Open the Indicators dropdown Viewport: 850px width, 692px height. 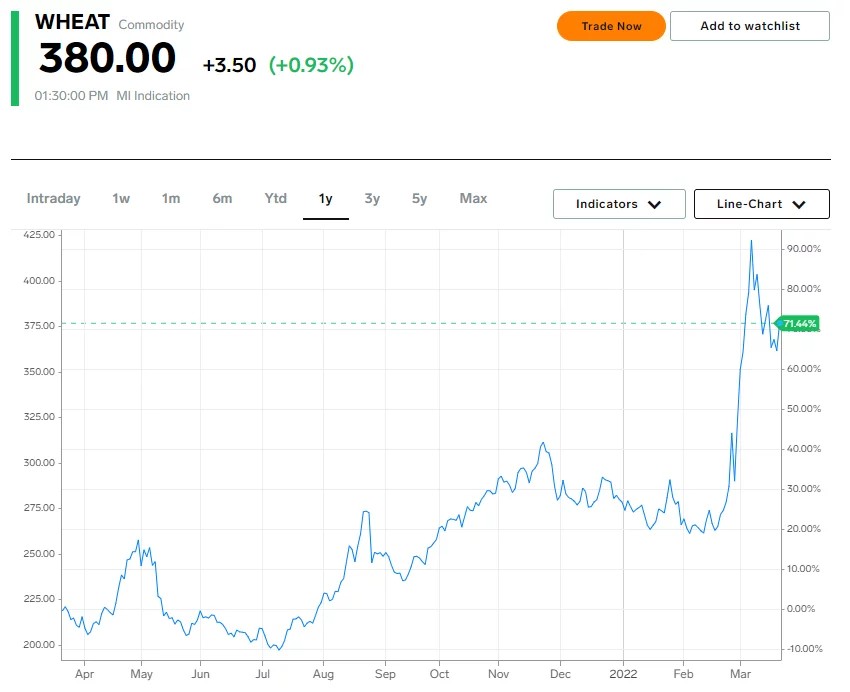click(619, 204)
